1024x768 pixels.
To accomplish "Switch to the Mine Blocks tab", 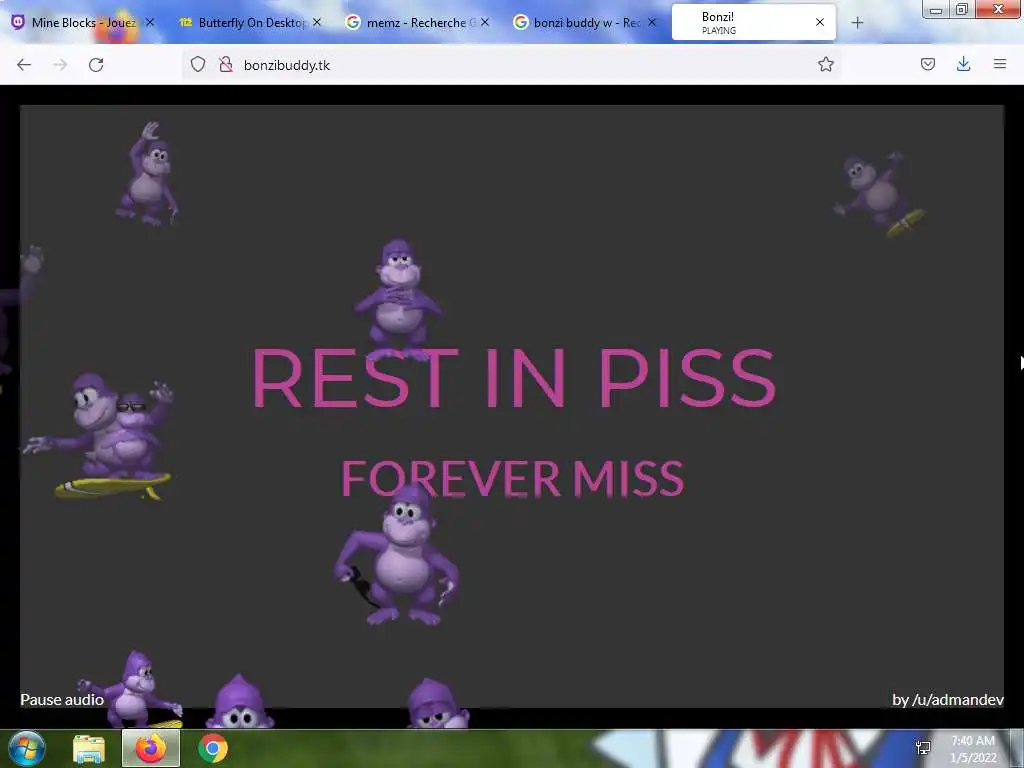I will point(82,23).
